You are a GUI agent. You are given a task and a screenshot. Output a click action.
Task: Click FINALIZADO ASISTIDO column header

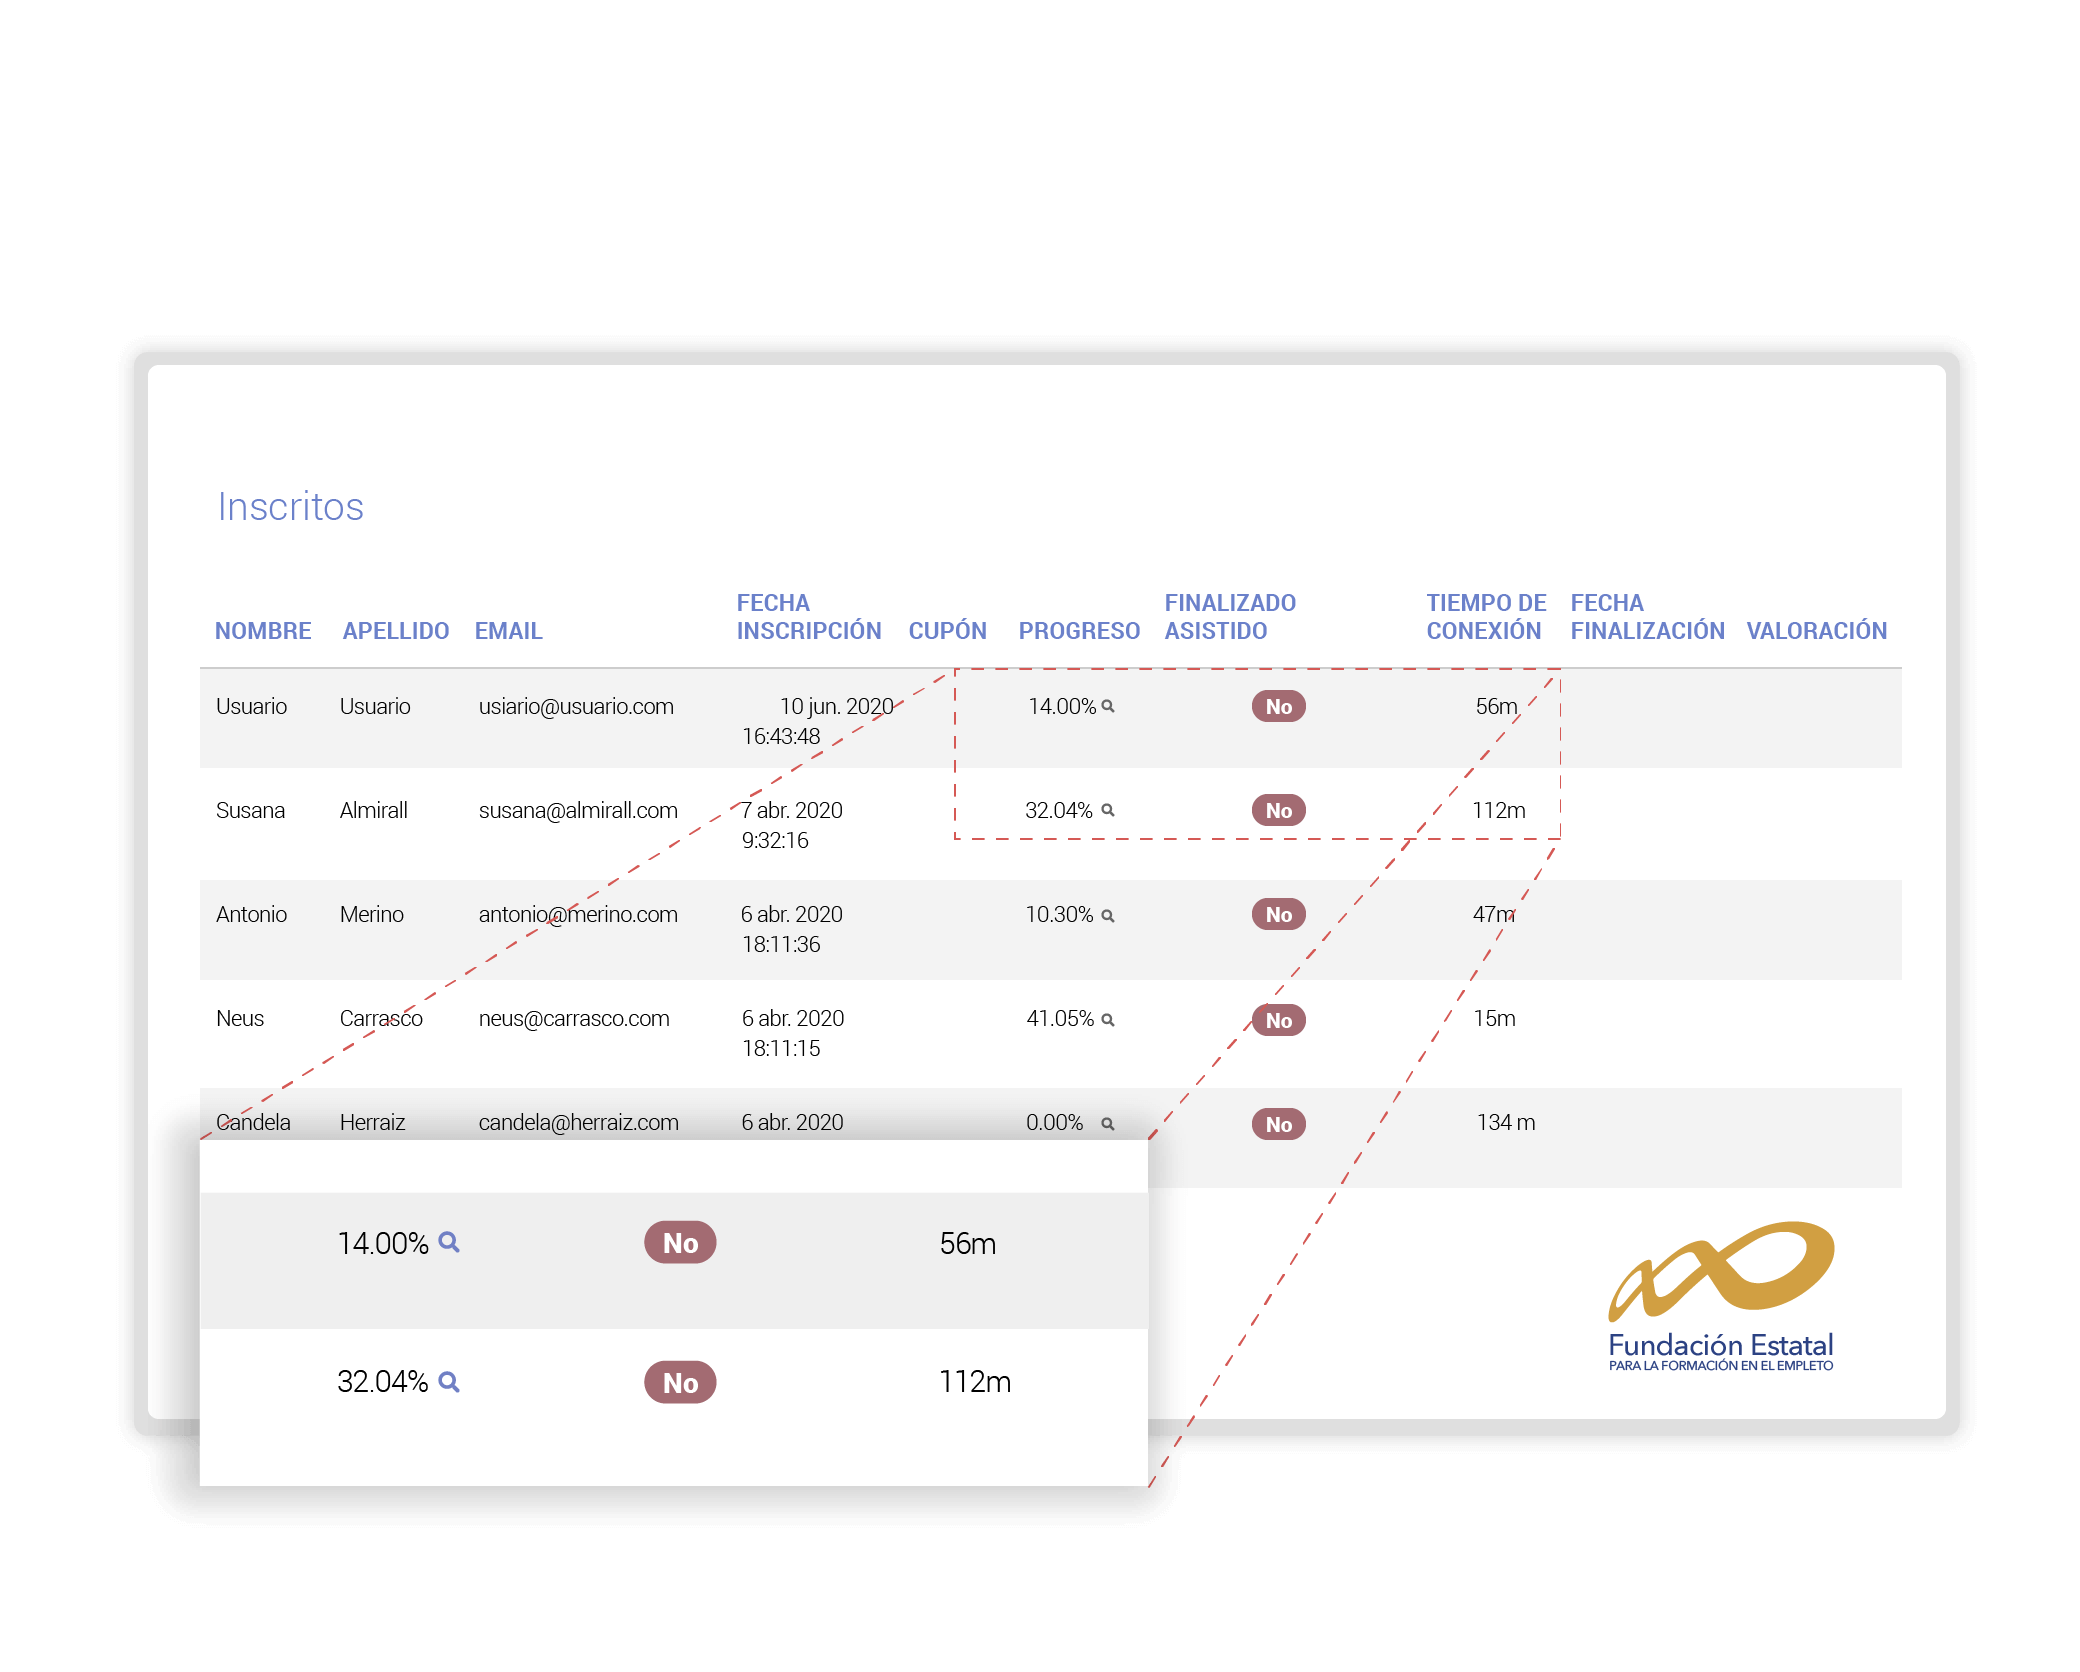(1230, 617)
